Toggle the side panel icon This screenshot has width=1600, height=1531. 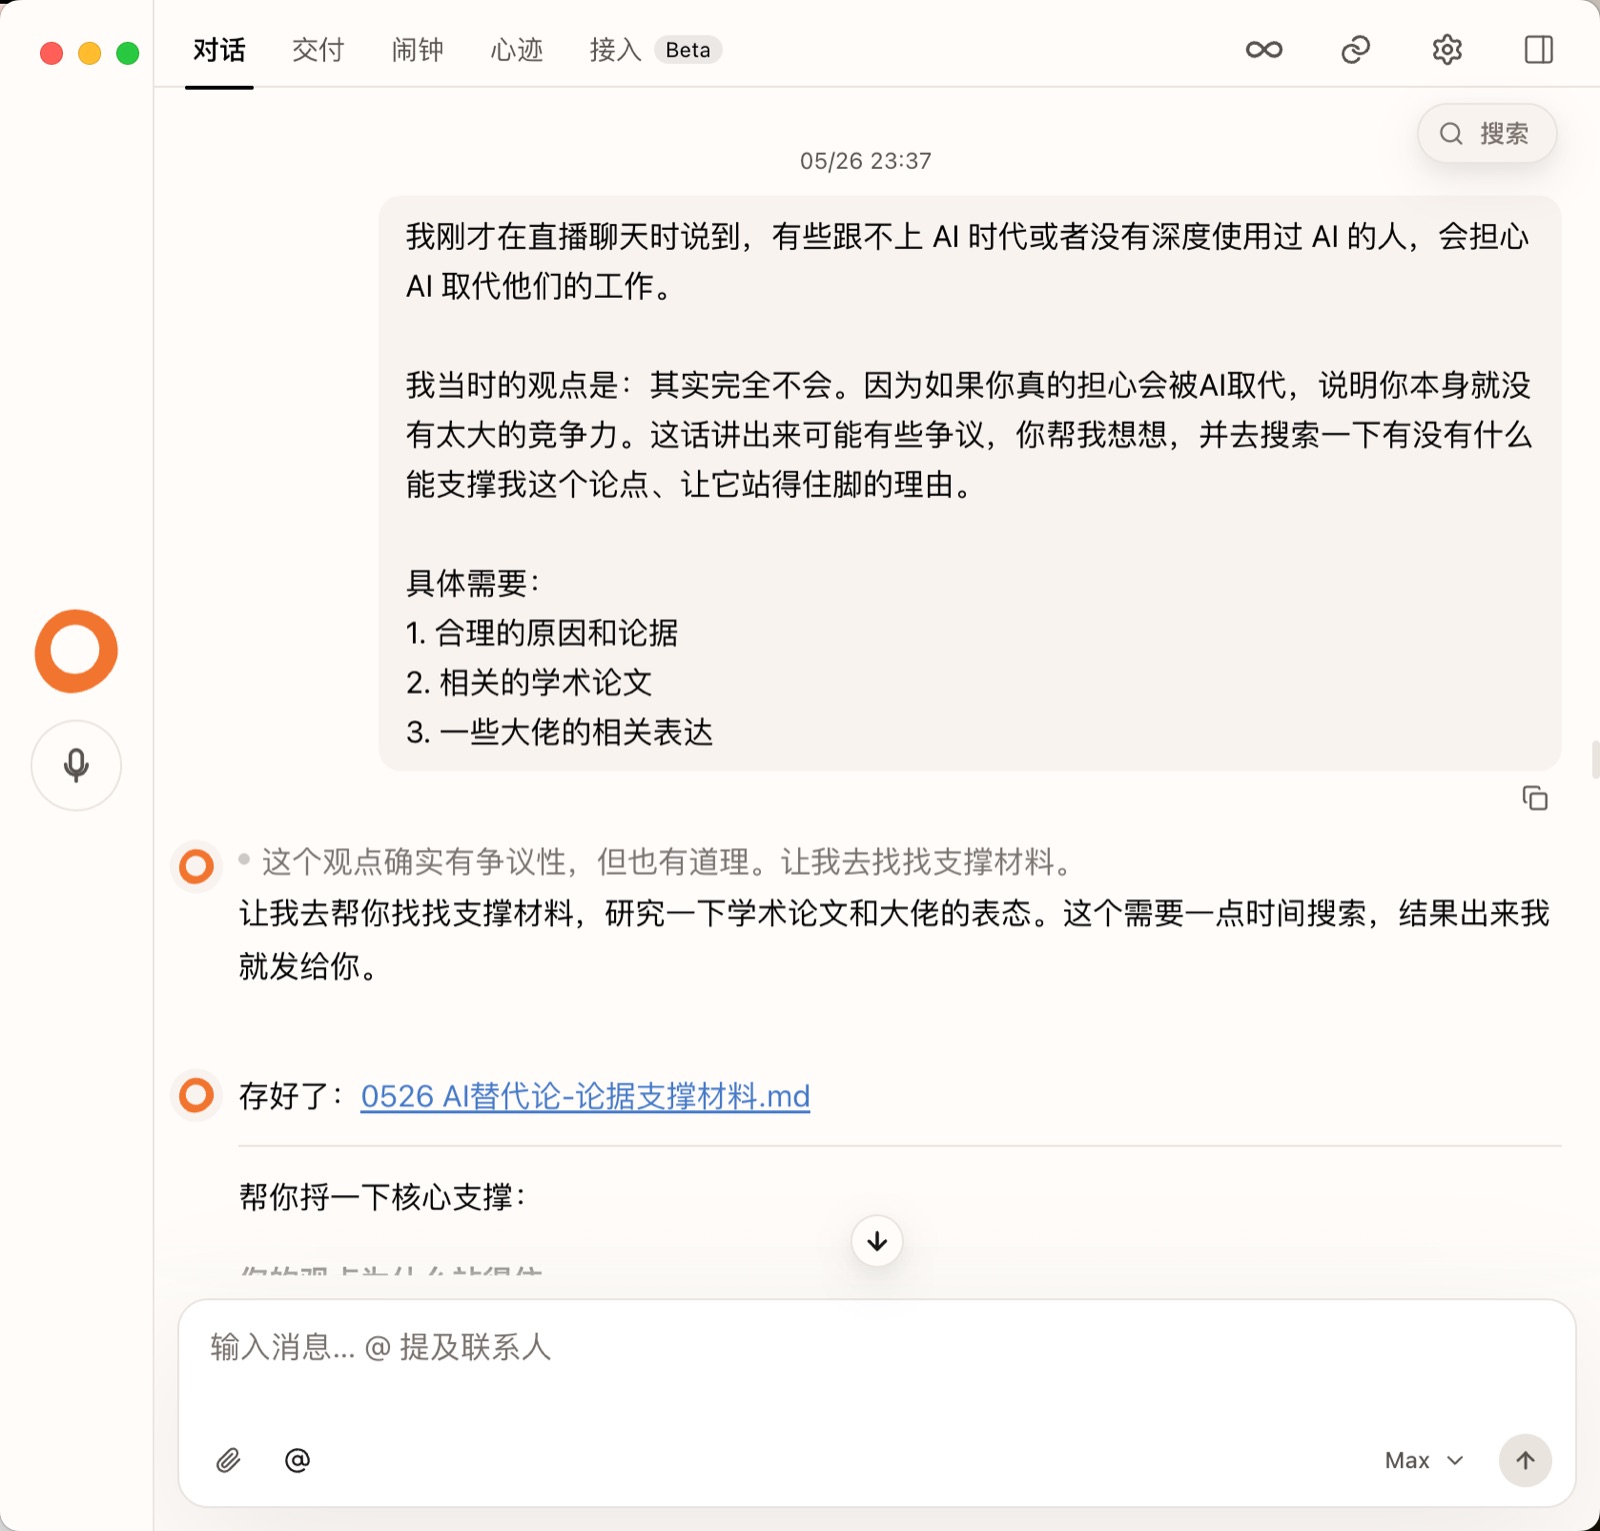[x=1538, y=50]
